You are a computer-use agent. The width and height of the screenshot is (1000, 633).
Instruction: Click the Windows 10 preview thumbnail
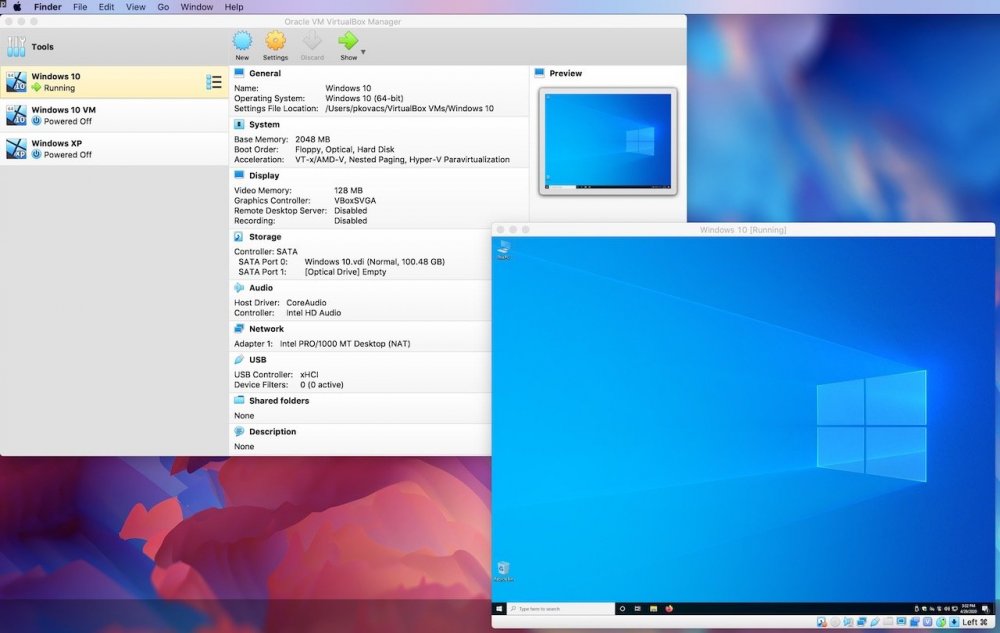click(x=608, y=141)
